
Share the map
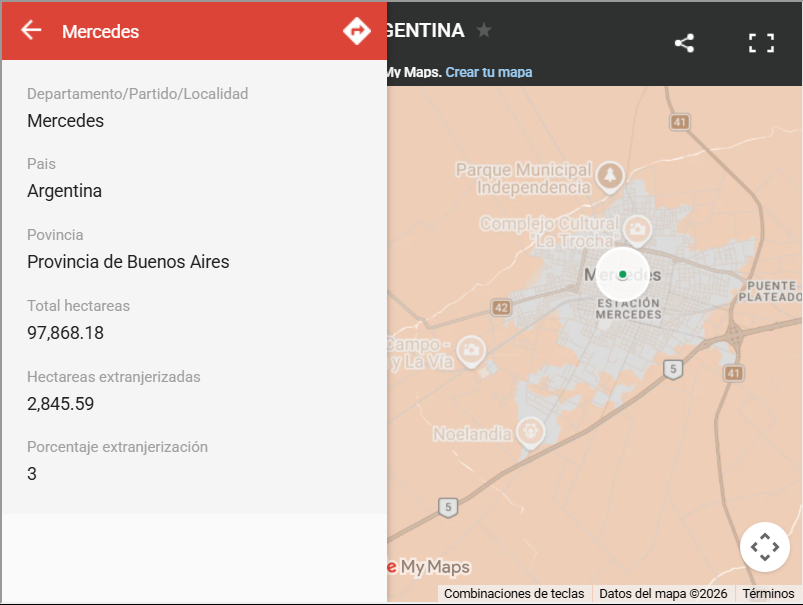tap(684, 43)
